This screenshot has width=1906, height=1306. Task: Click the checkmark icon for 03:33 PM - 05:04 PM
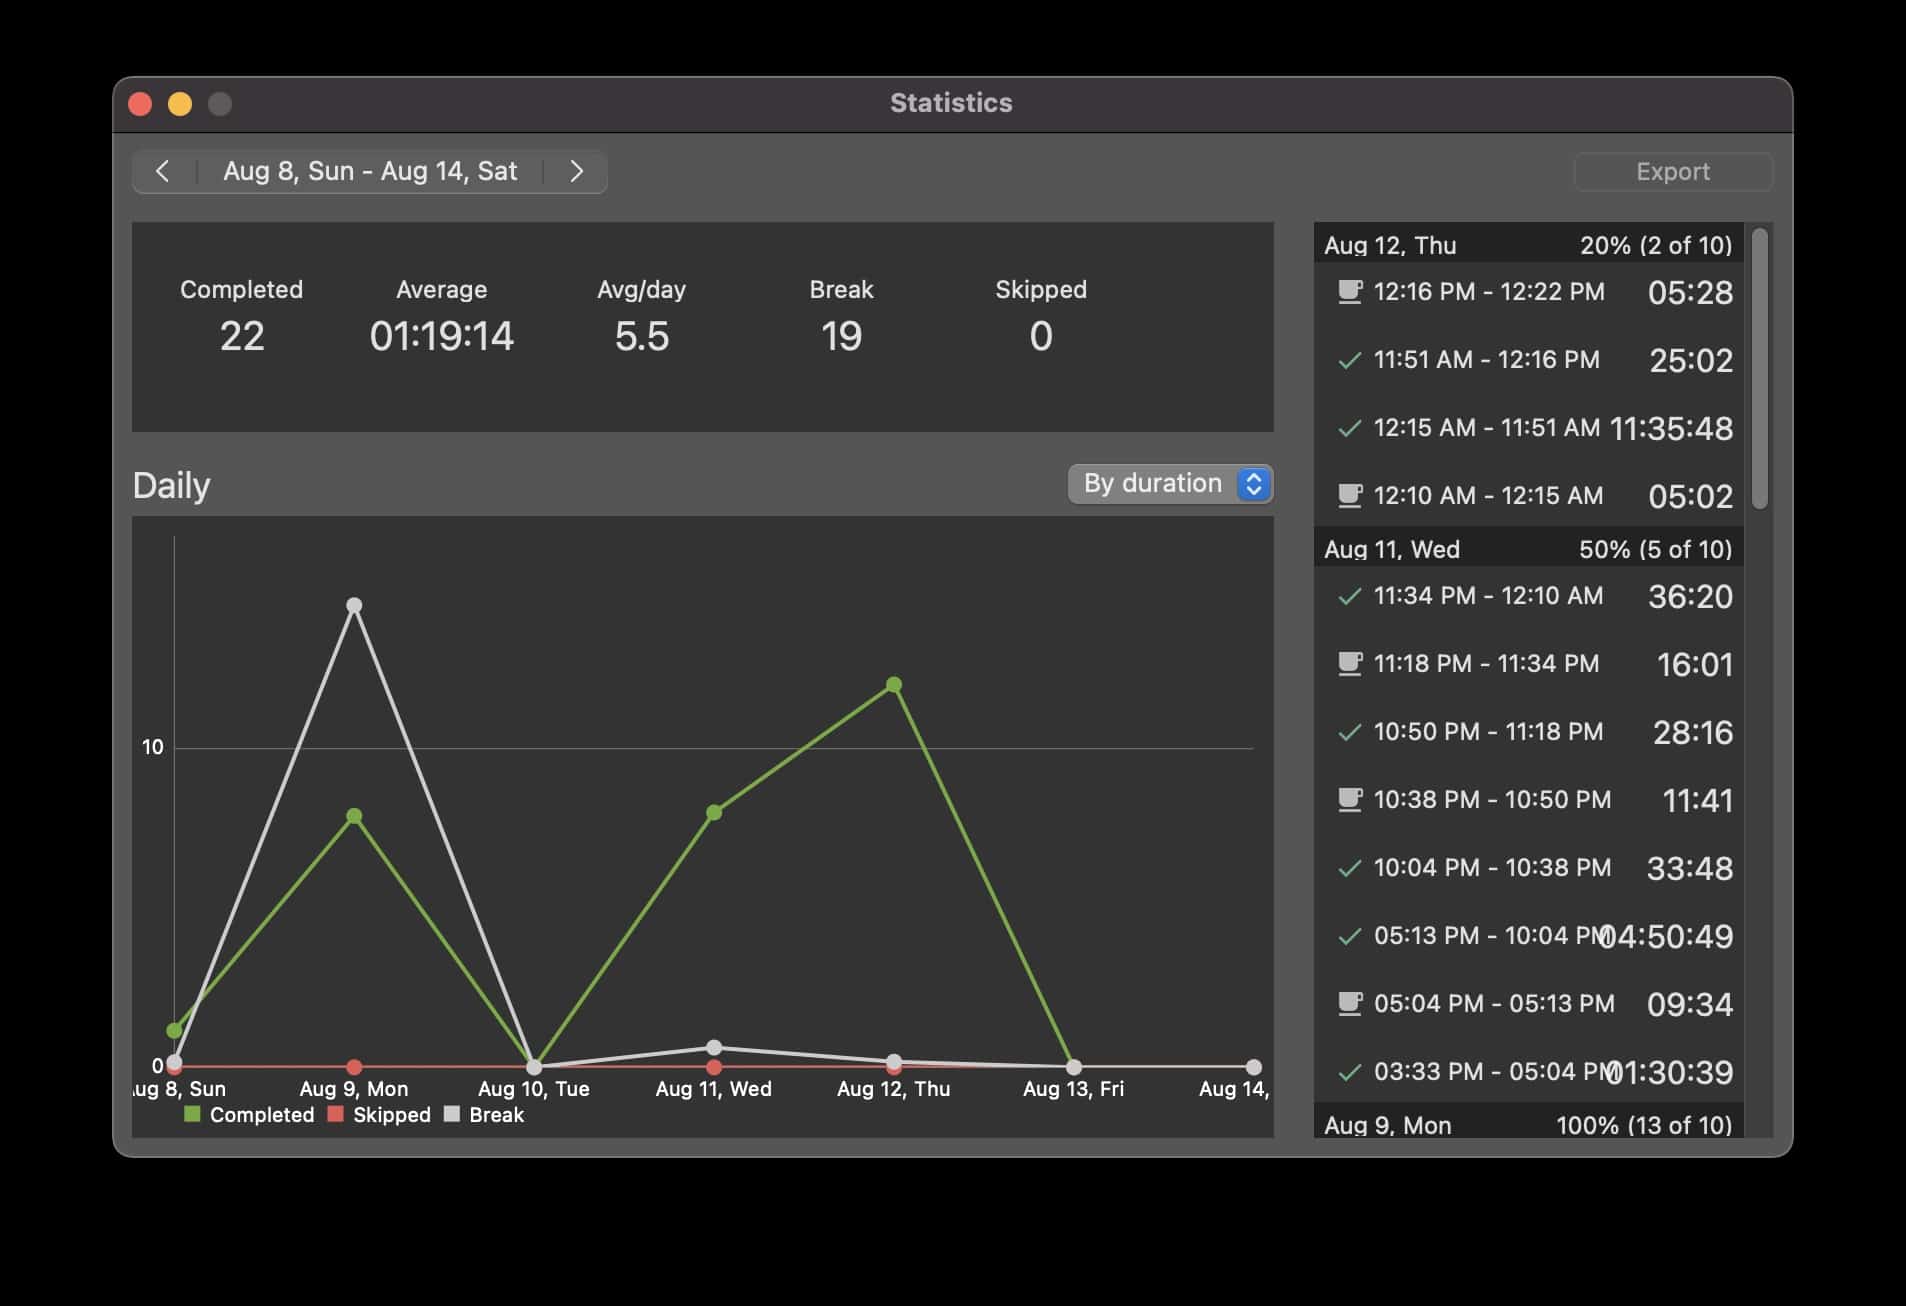pos(1350,1072)
